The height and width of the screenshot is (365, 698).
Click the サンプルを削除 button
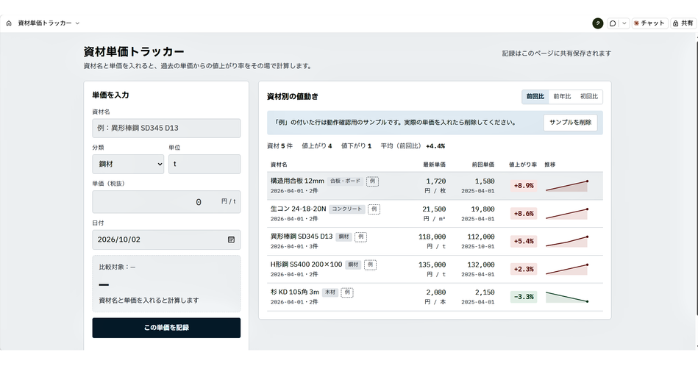tap(570, 122)
